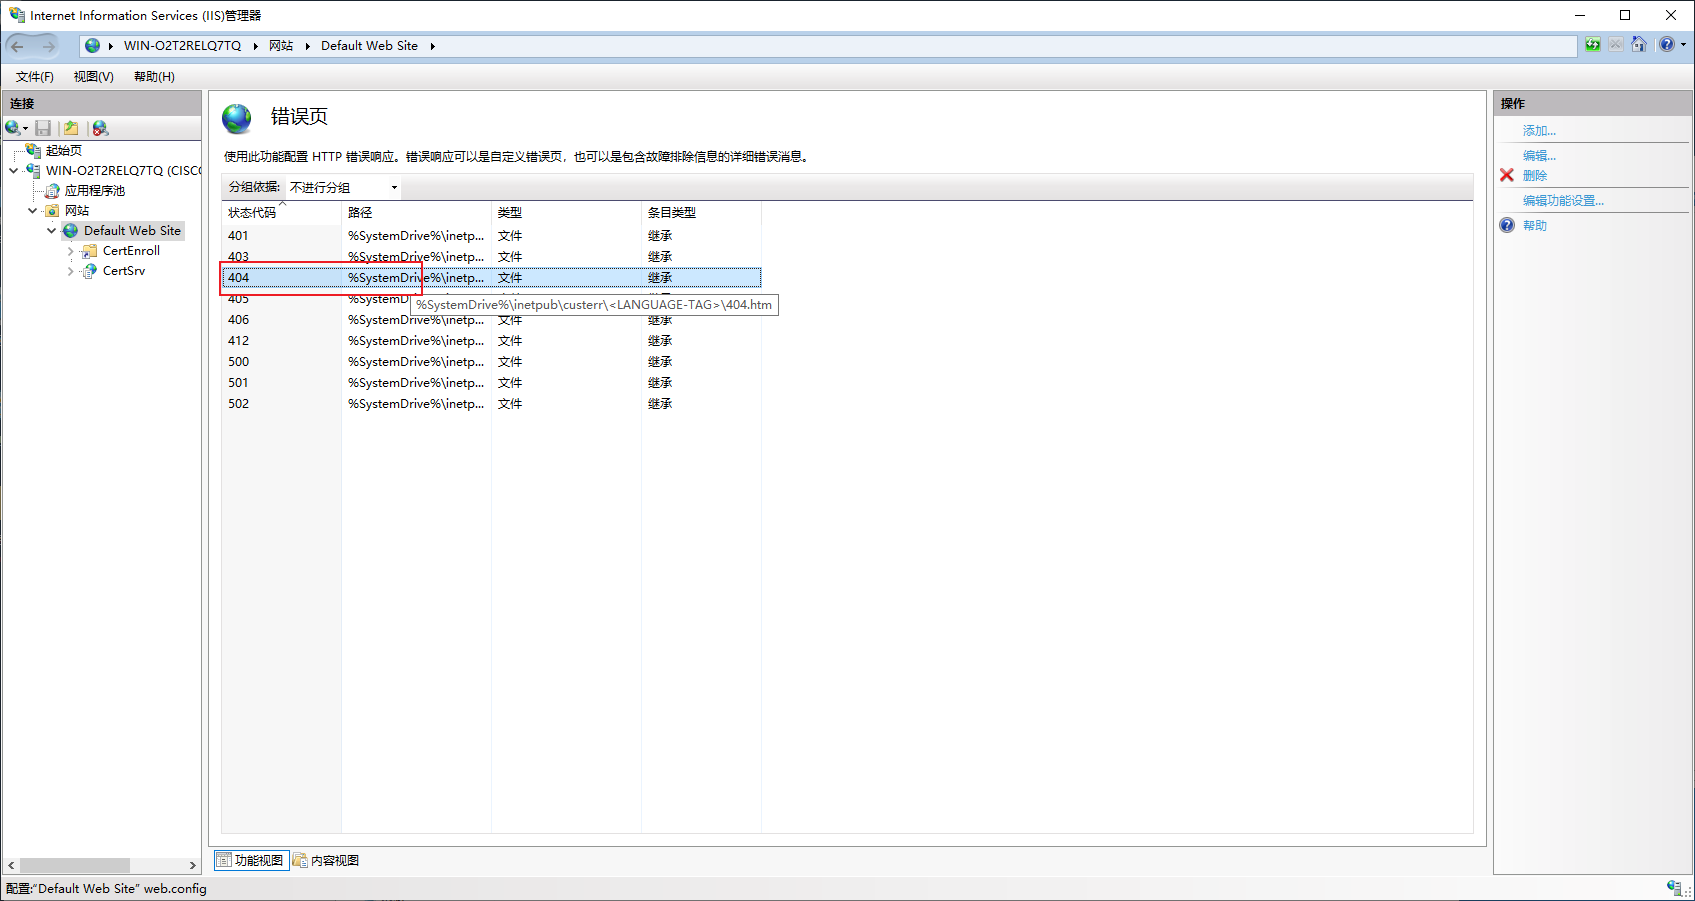Click the red X delete icon
Image resolution: width=1695 pixels, height=901 pixels.
coord(1507,175)
